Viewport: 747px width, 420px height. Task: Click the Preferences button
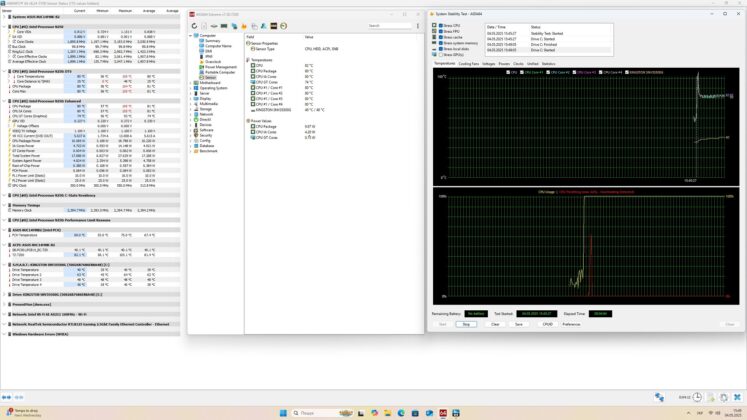tap(571, 324)
